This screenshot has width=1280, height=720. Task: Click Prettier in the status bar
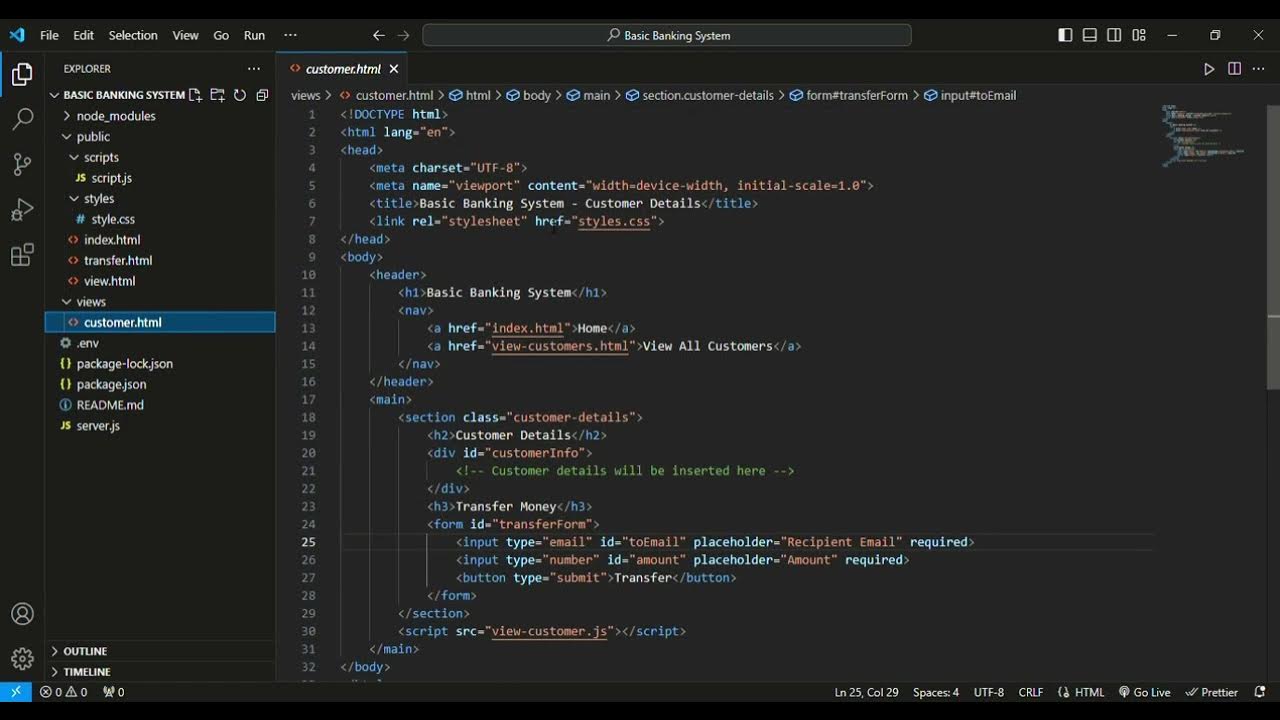[x=1212, y=692]
